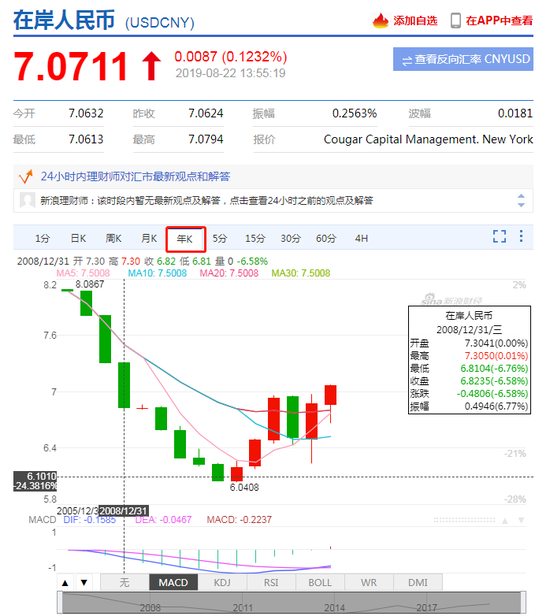Click the current price 7.0711

pyautogui.click(x=71, y=66)
